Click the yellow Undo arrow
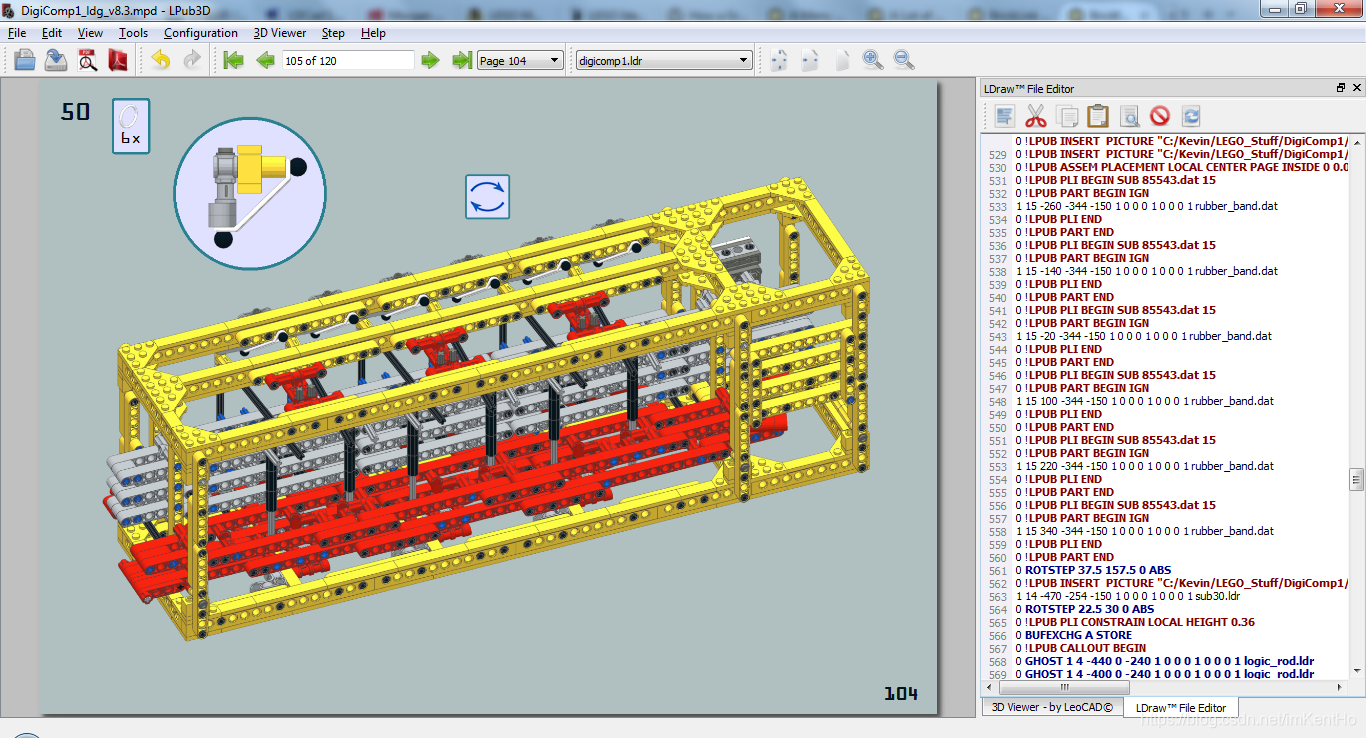This screenshot has width=1366, height=738. tap(160, 60)
